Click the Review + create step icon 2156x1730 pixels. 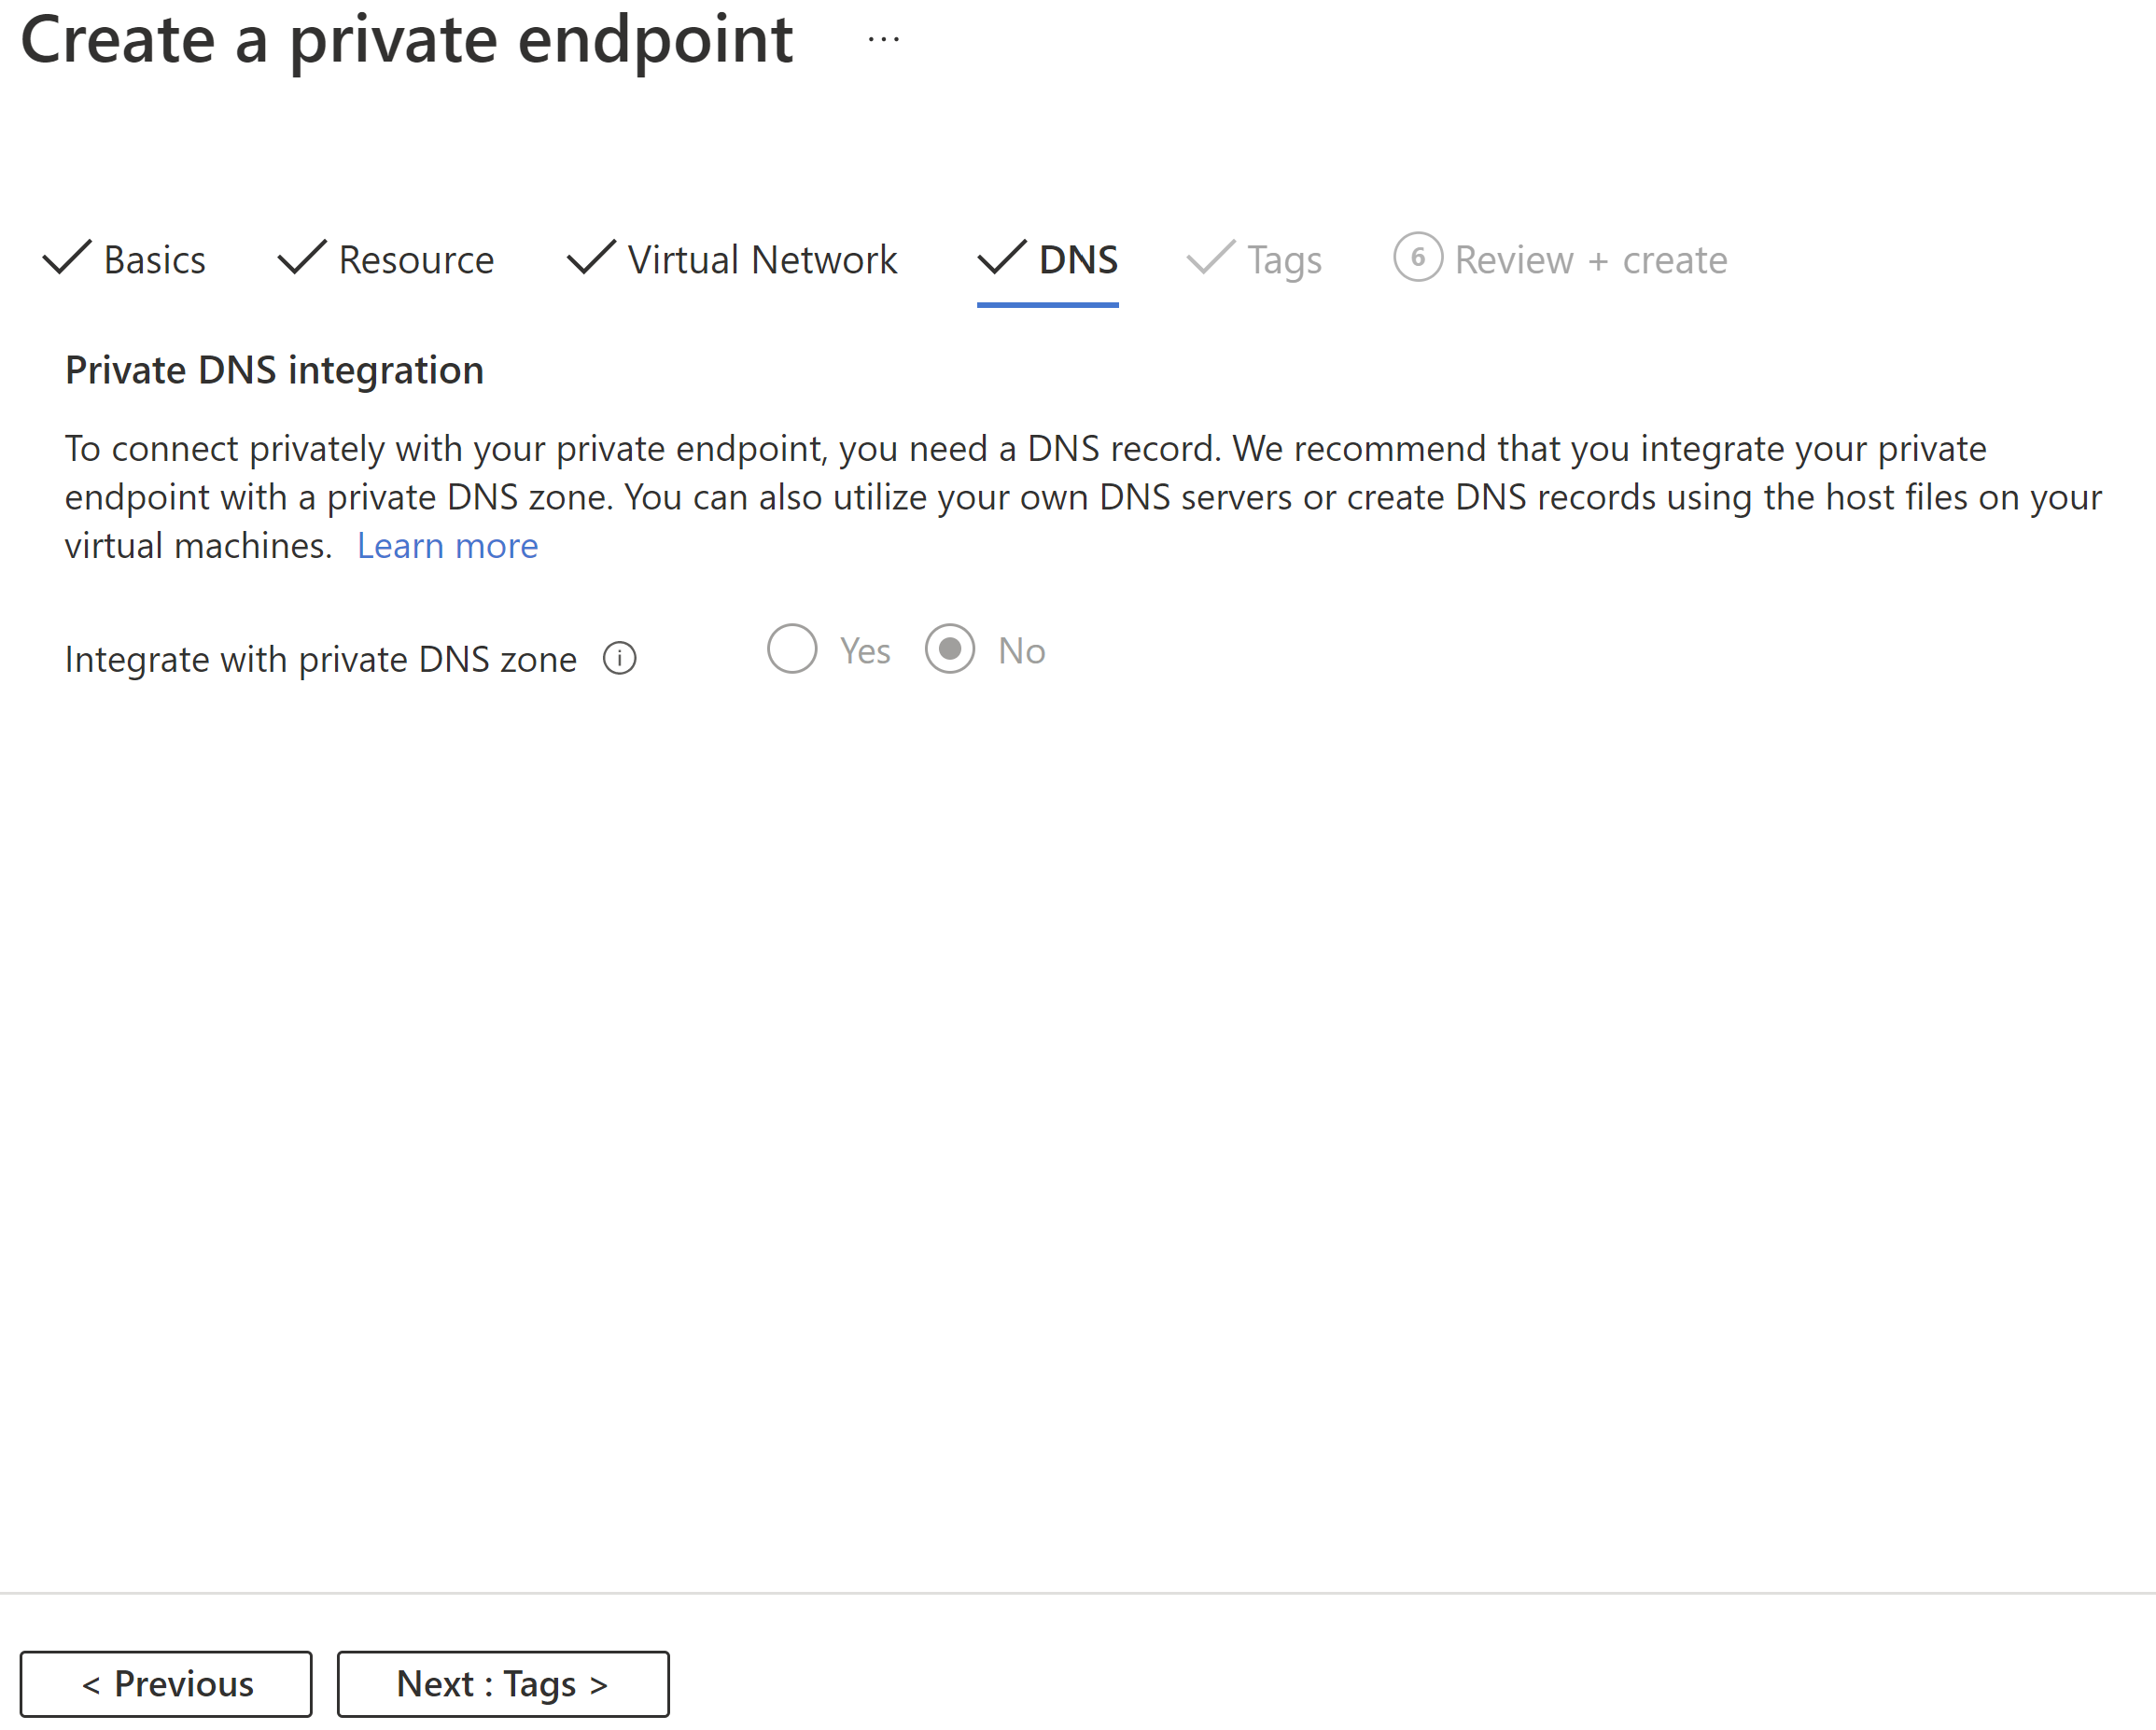coord(1420,261)
